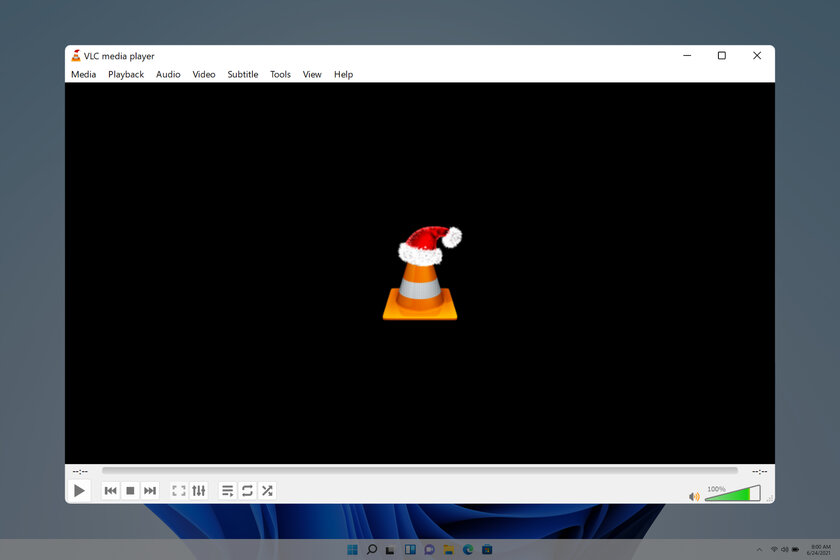The height and width of the screenshot is (560, 840).
Task: Show extended settings and effects
Action: 199,490
